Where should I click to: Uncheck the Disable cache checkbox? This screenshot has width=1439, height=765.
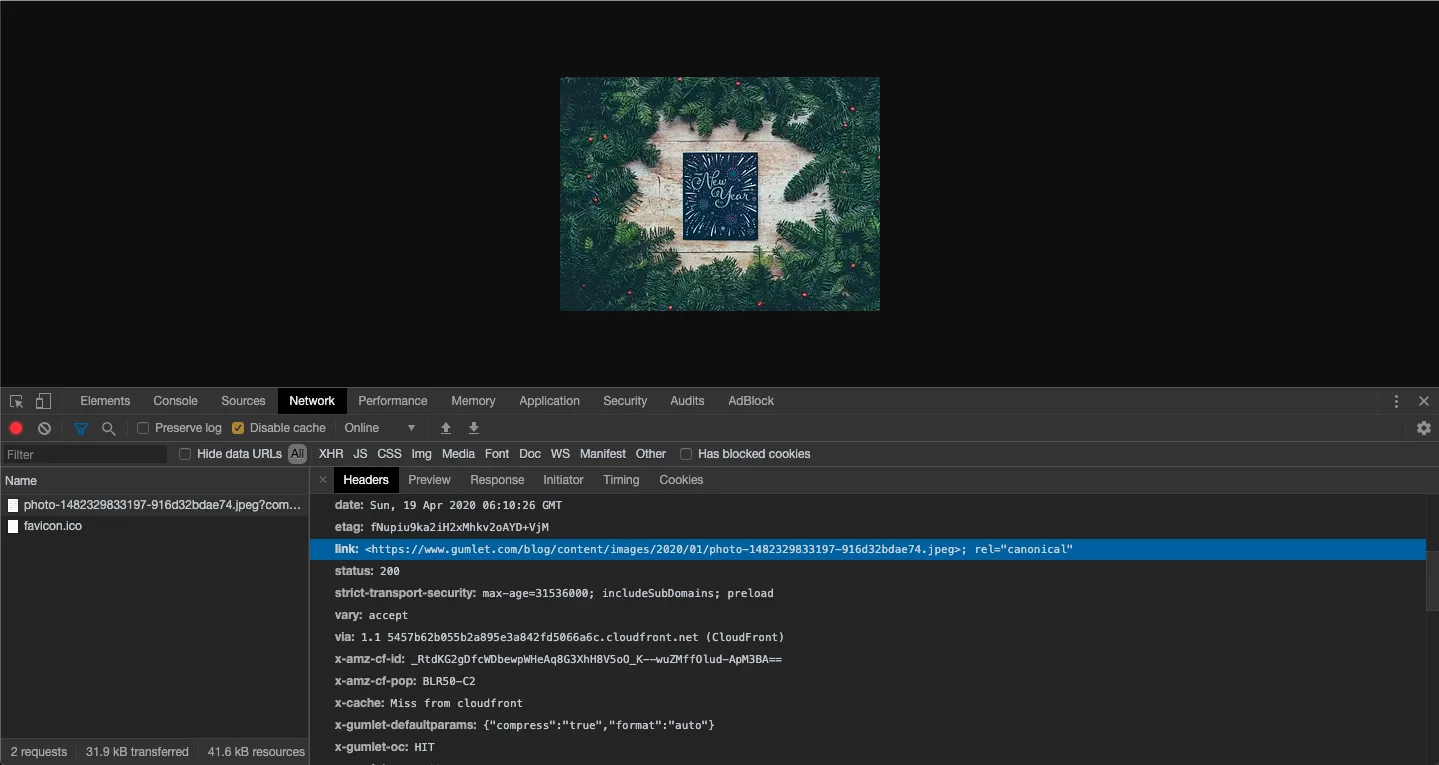238,428
